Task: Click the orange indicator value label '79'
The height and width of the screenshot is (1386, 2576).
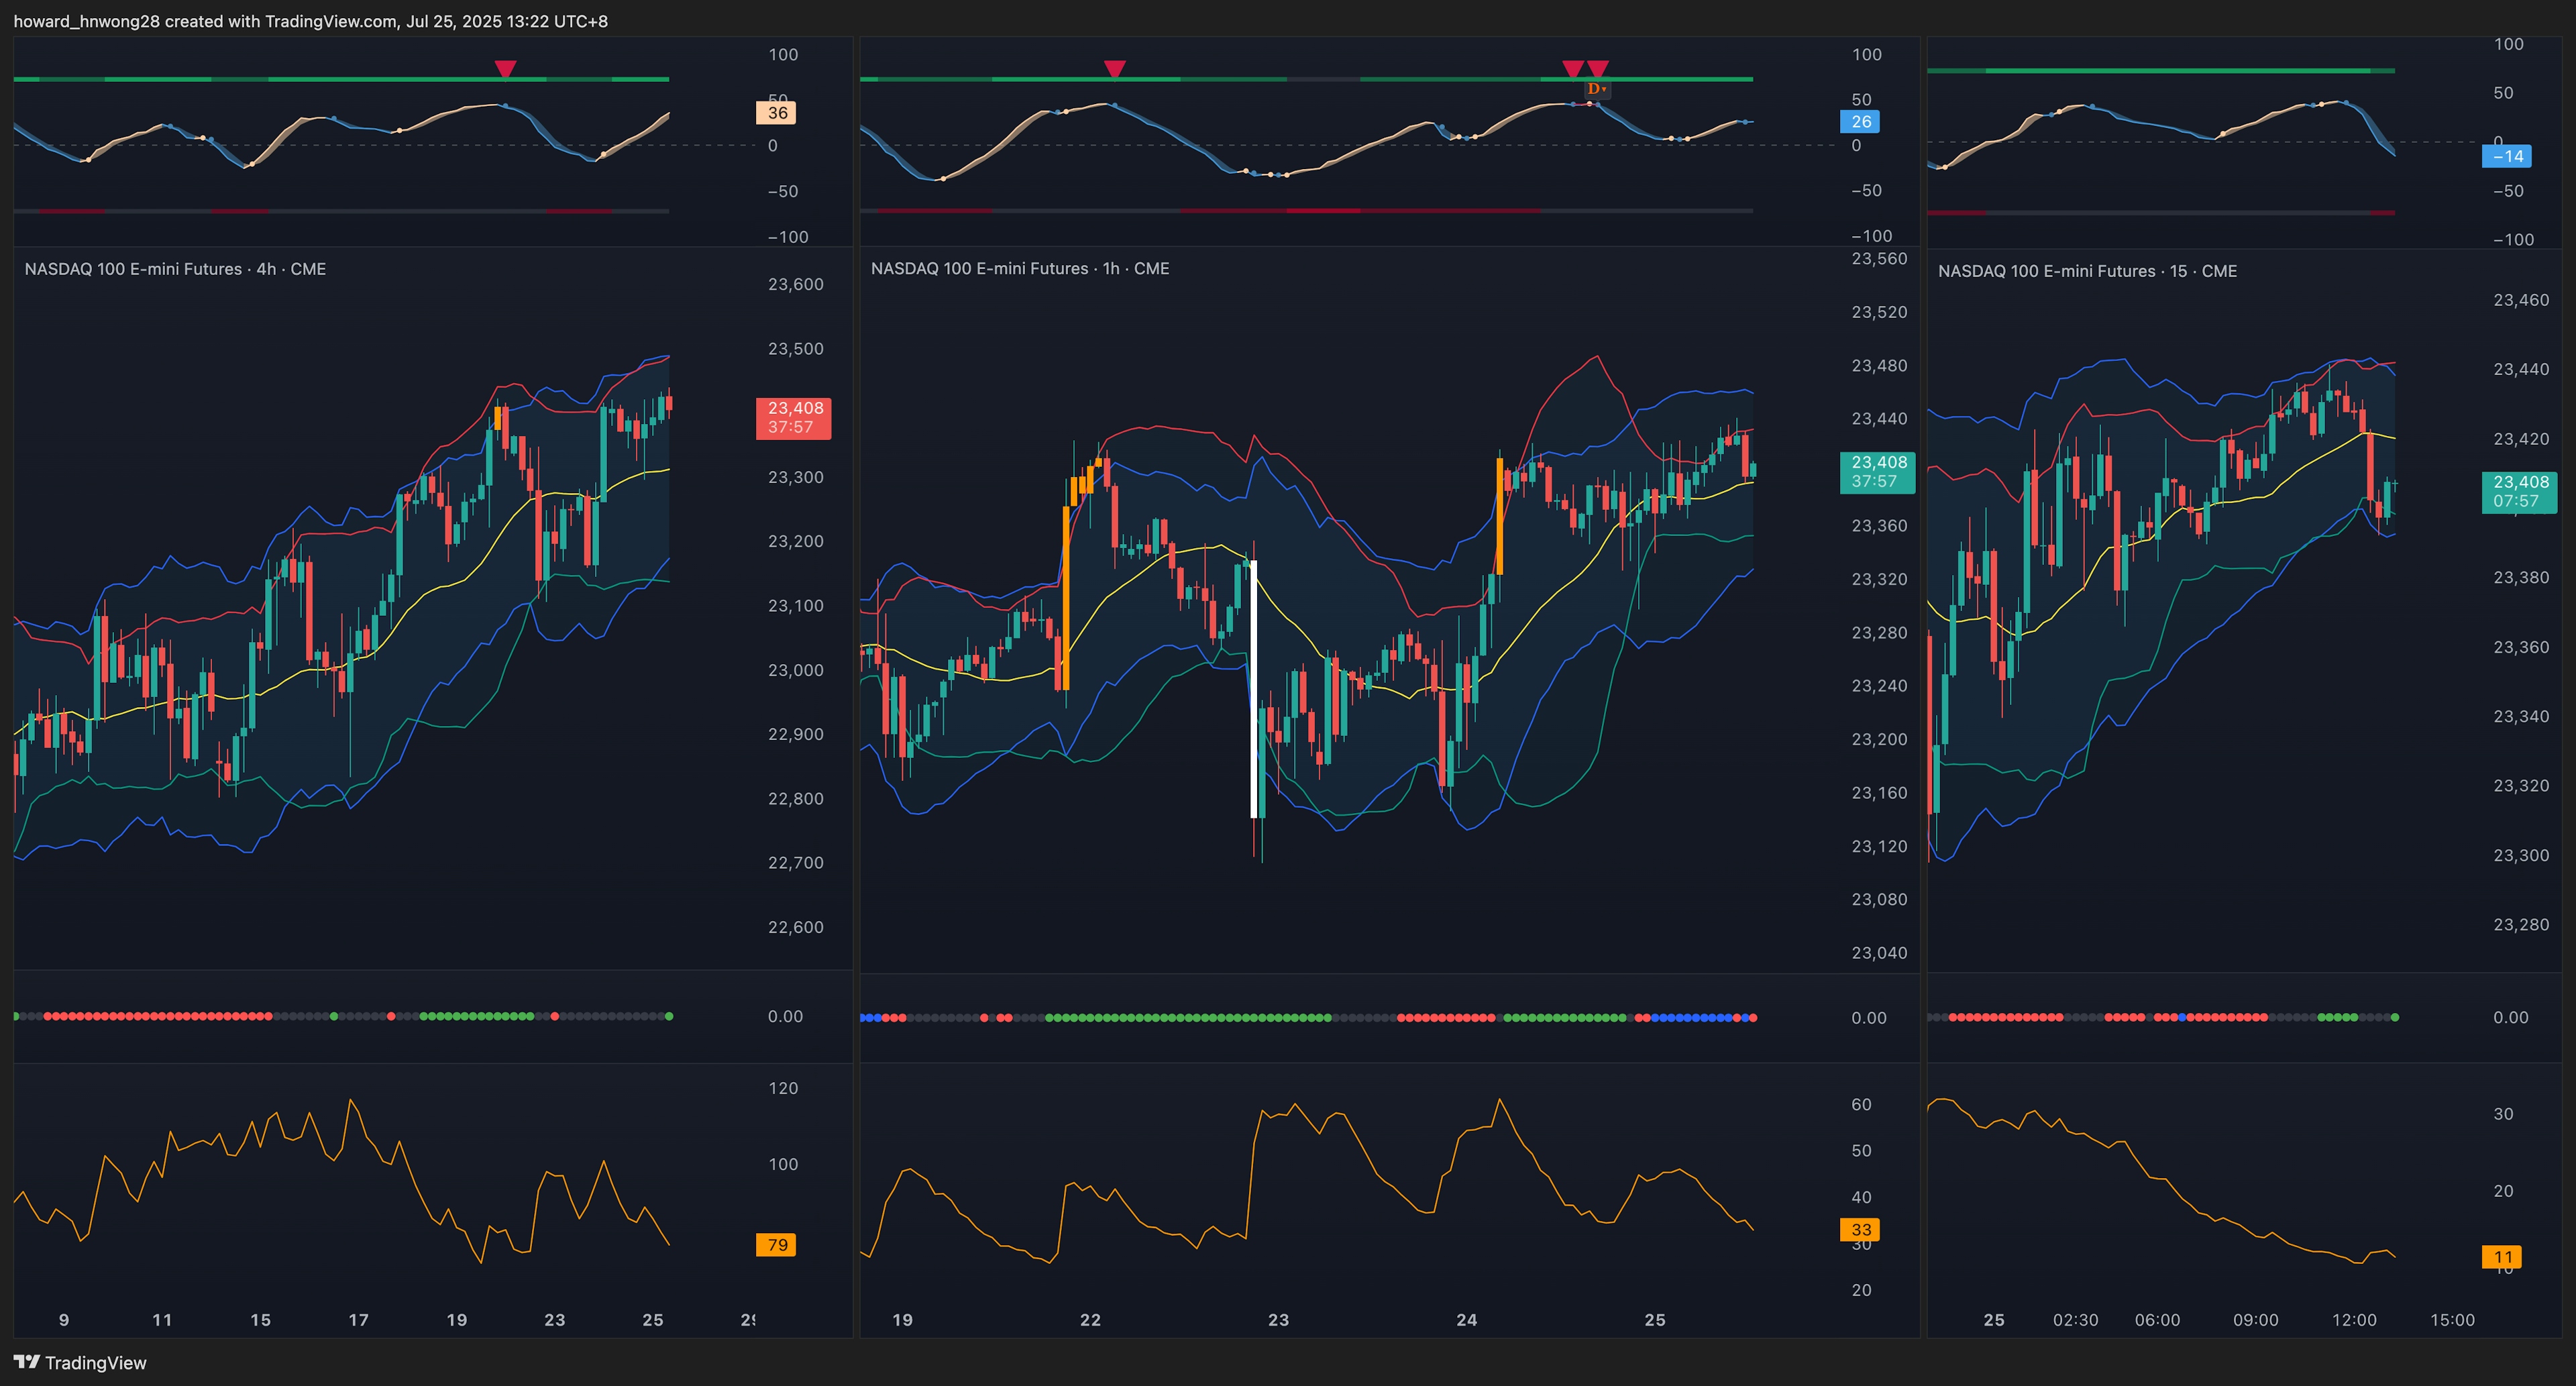Action: [x=776, y=1245]
